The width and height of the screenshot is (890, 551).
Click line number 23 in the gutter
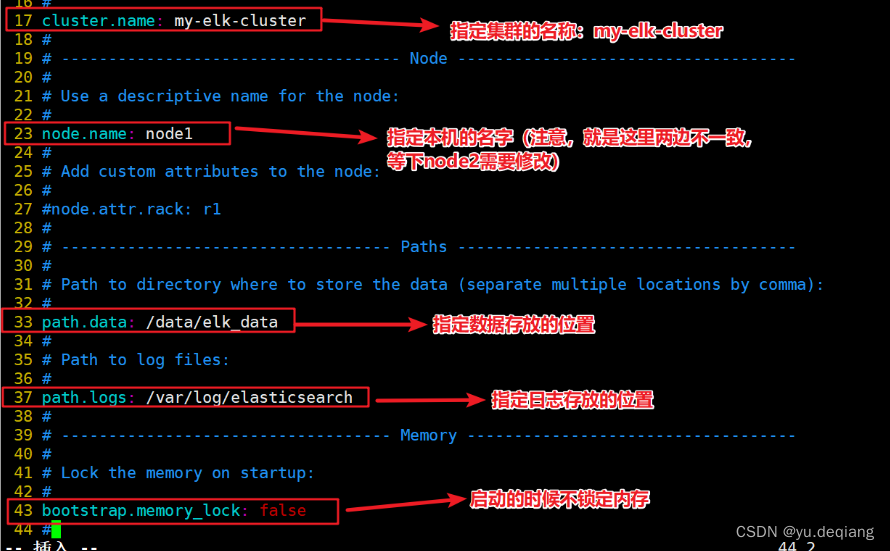click(x=23, y=134)
